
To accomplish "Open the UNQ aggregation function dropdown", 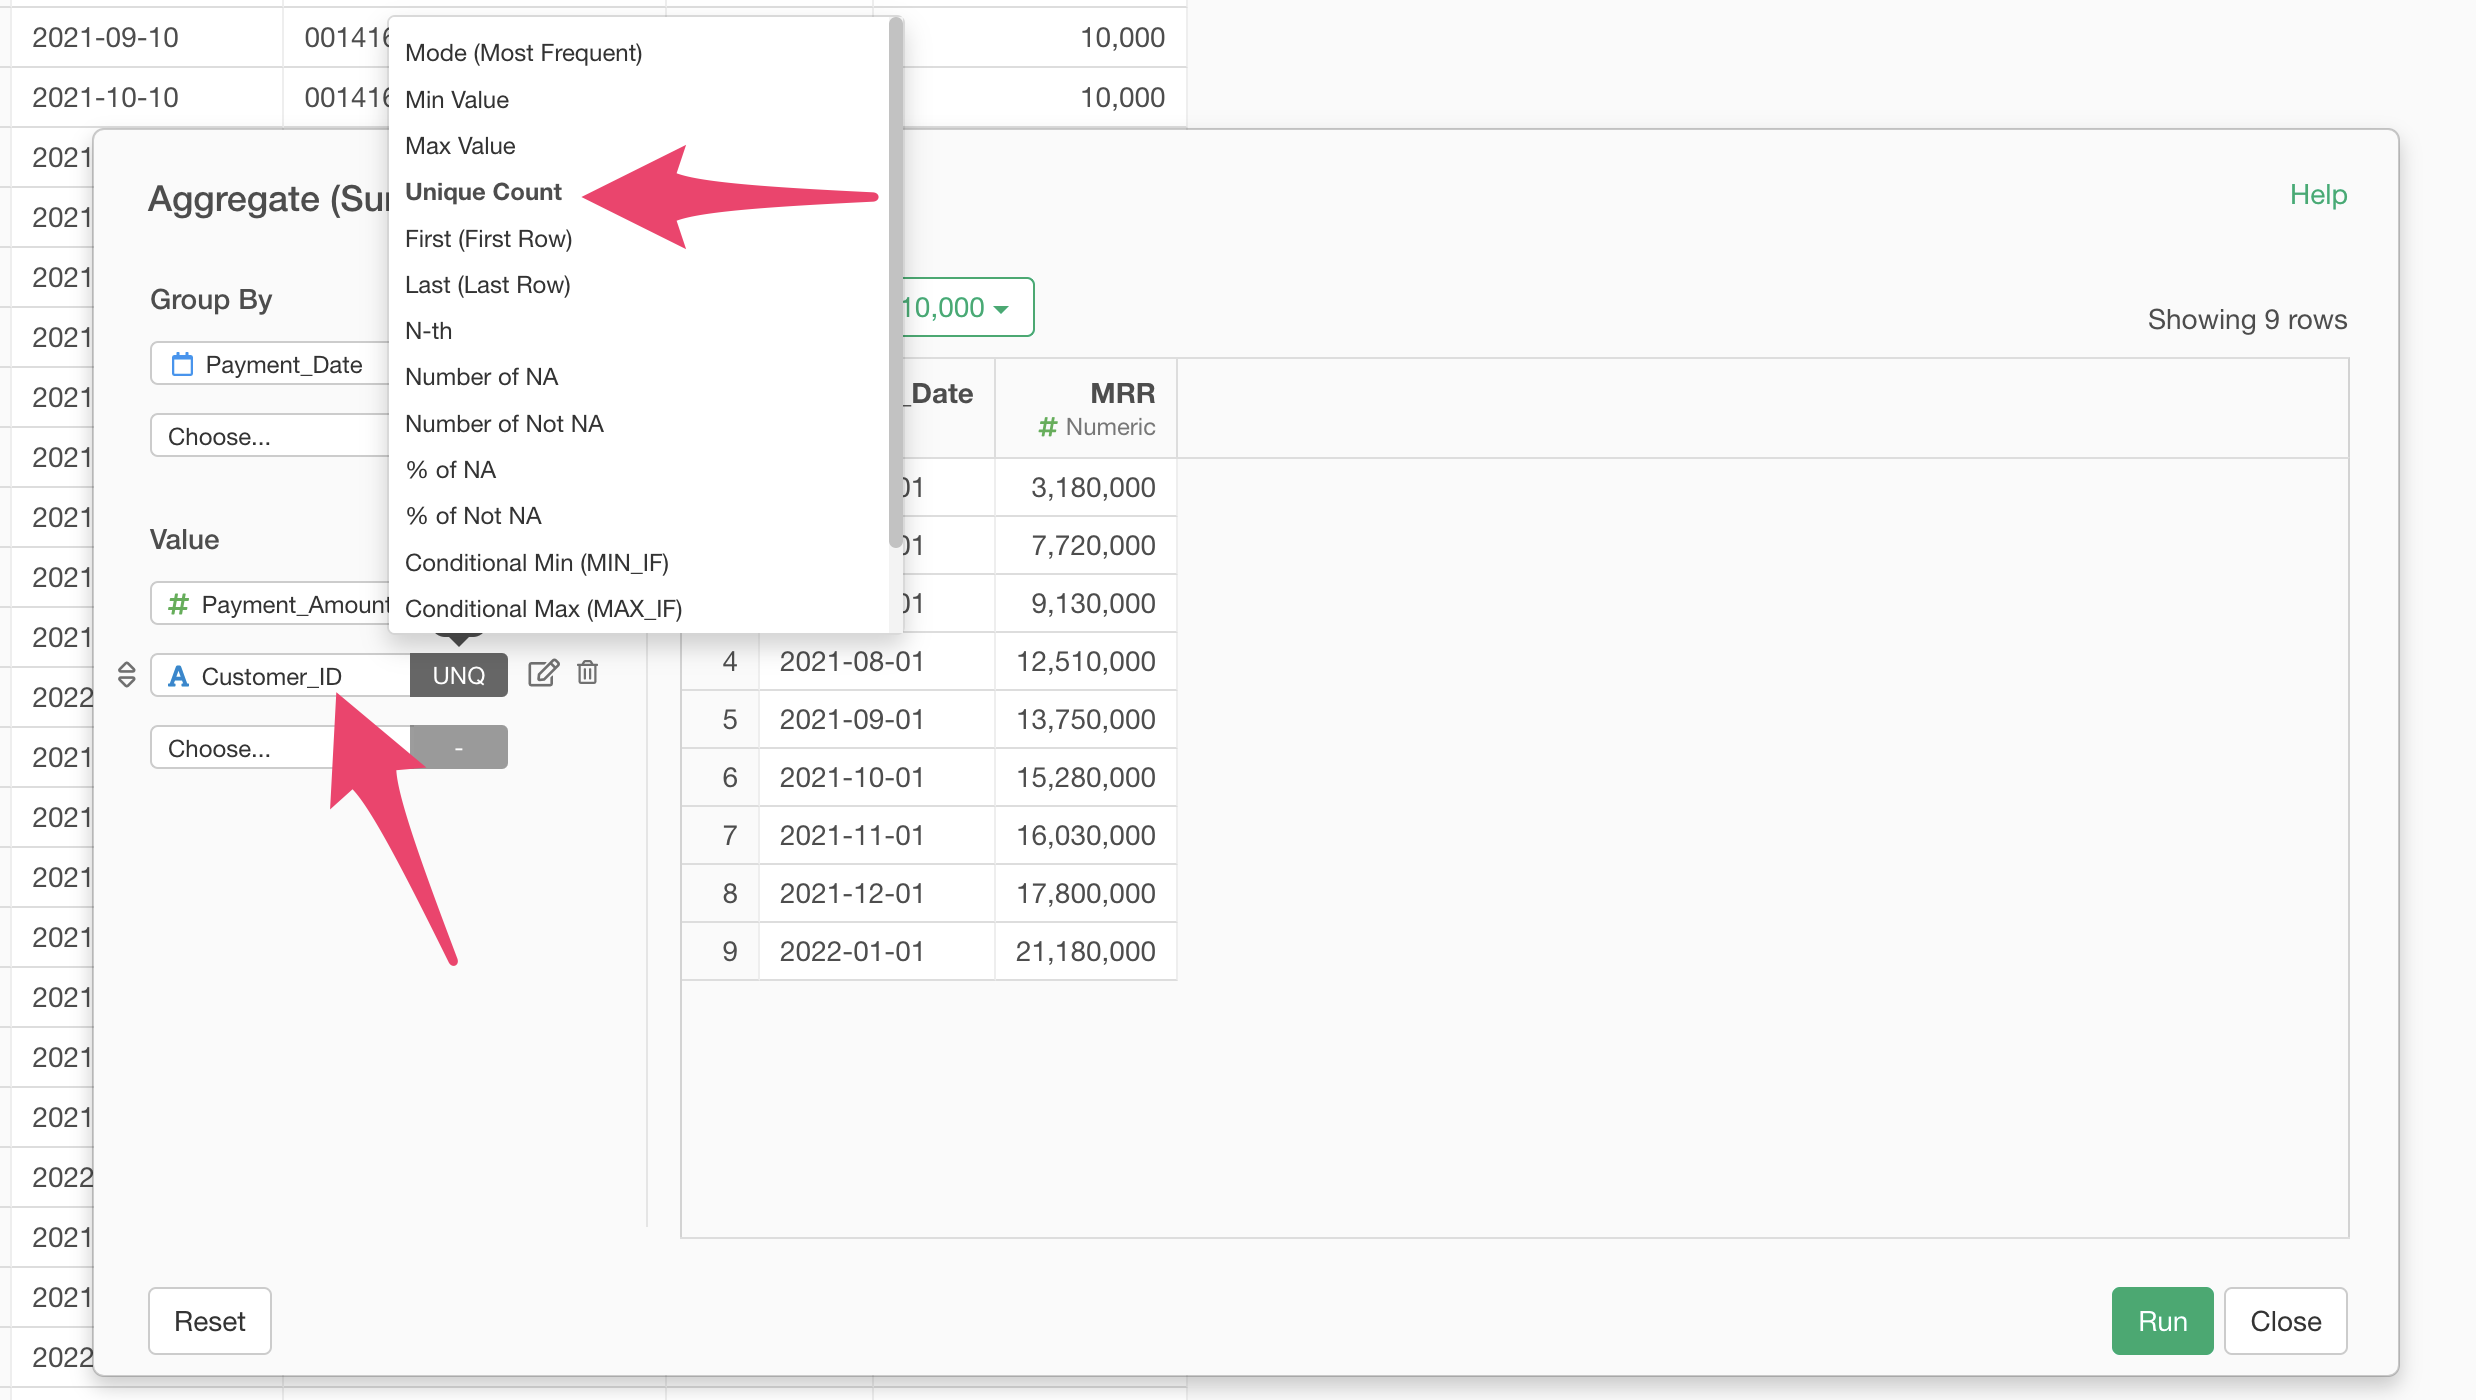I will point(458,676).
